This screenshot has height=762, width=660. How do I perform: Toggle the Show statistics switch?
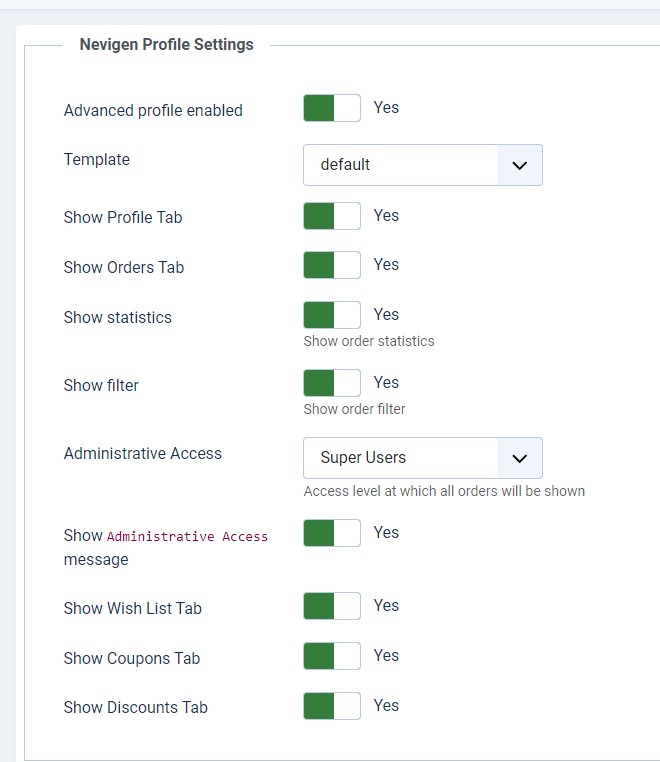tap(332, 315)
